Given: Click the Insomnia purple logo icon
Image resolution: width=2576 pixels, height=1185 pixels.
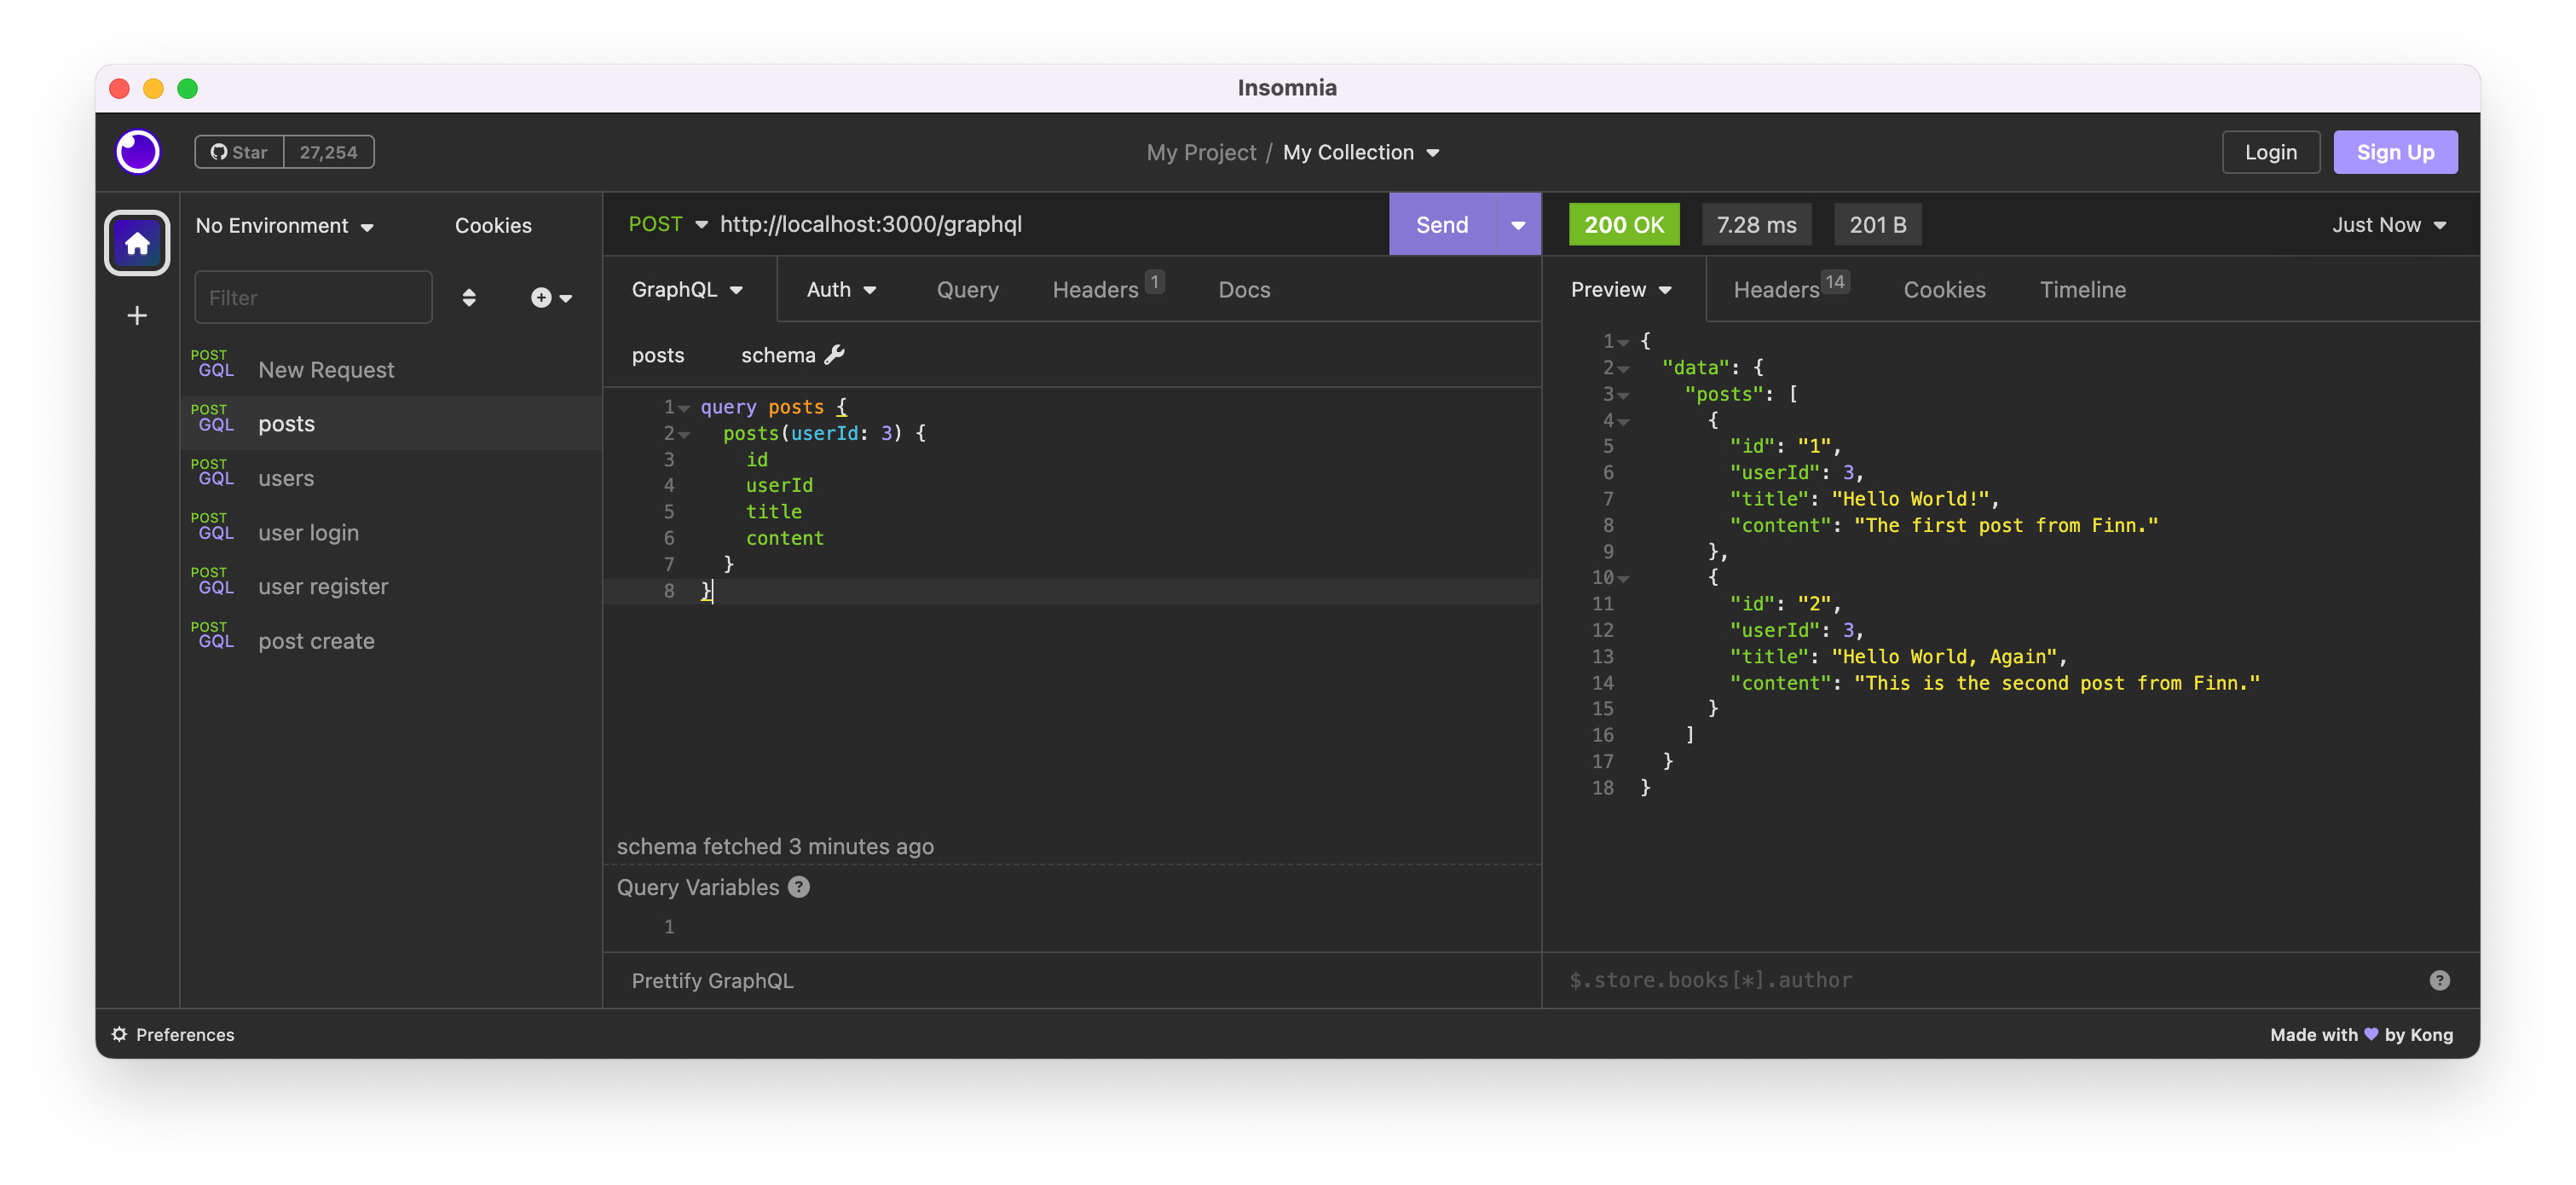Looking at the screenshot, I should click(138, 152).
